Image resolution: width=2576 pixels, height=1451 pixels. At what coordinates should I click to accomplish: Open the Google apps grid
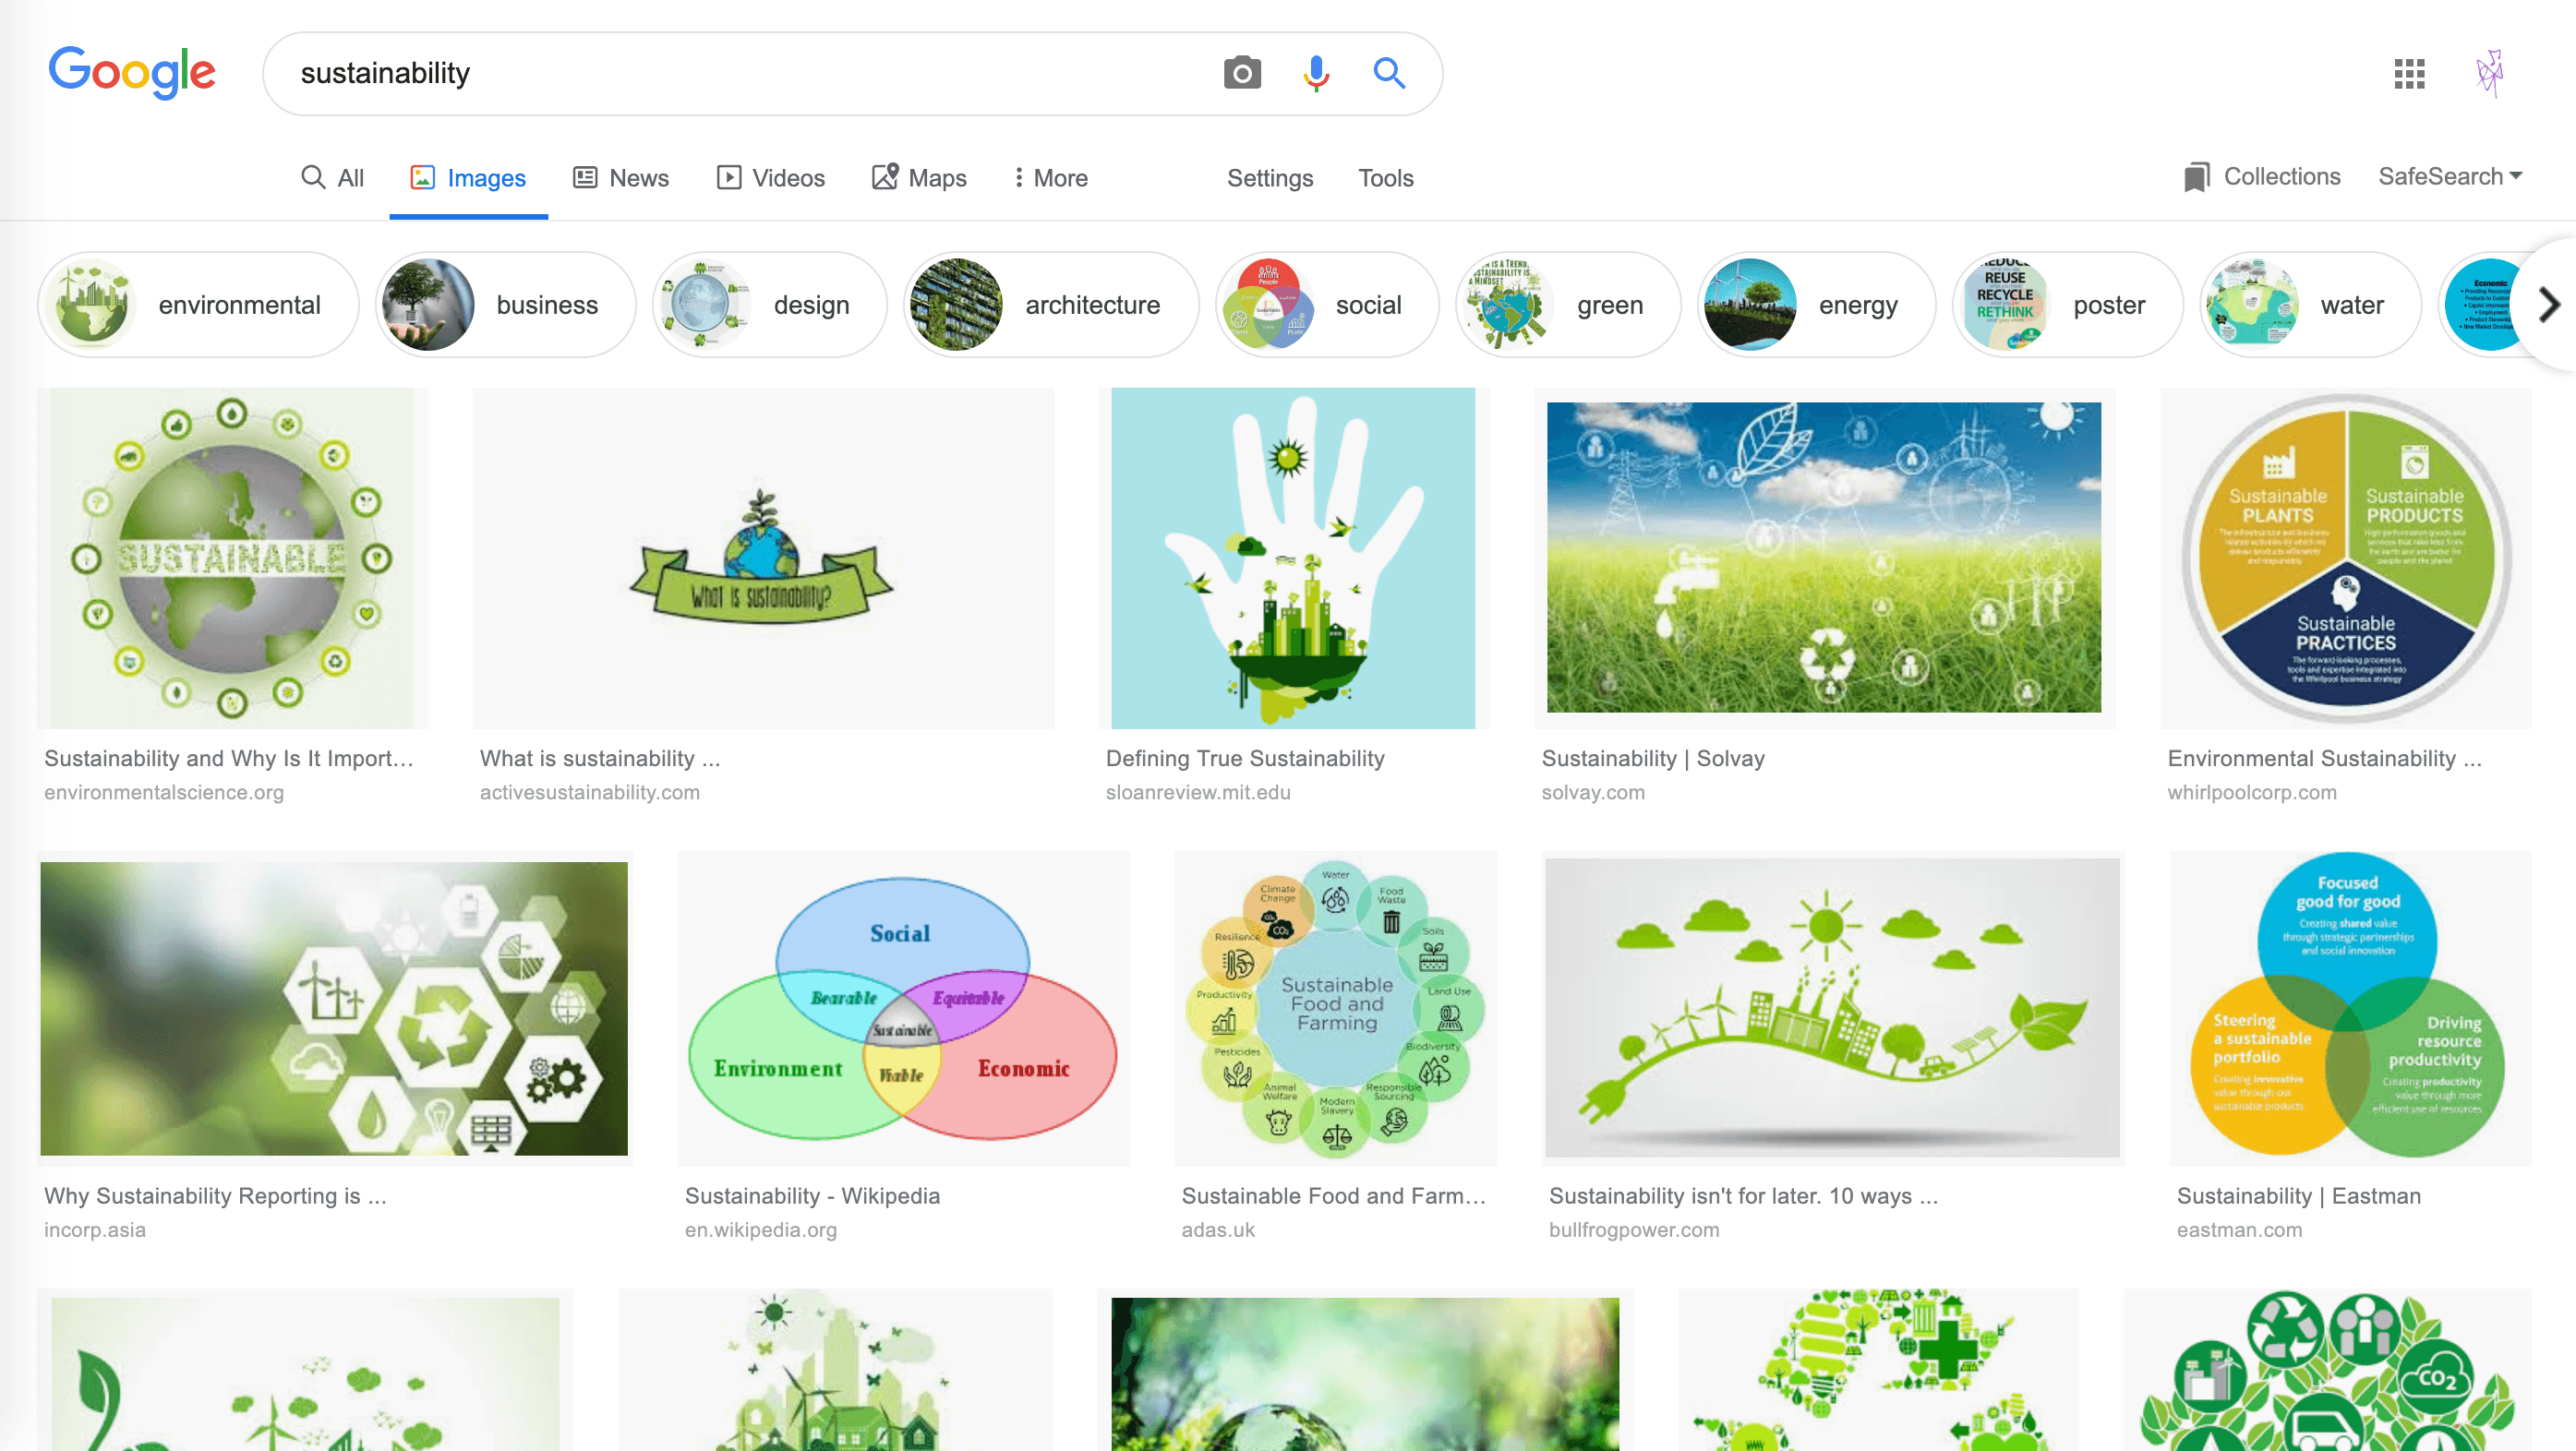2409,73
